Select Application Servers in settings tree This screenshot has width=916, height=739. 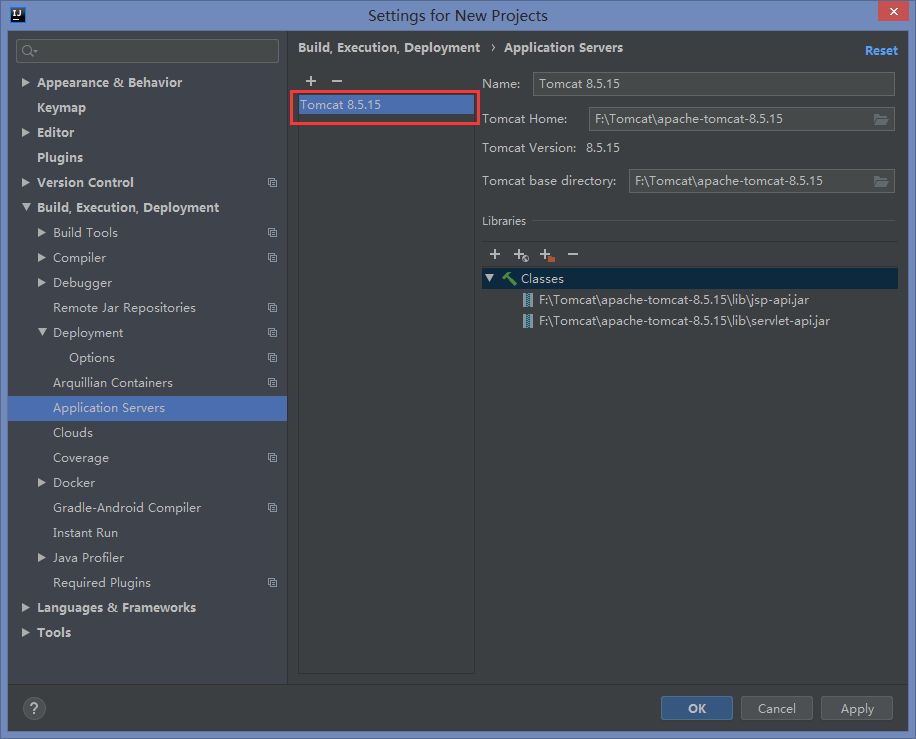point(147,408)
